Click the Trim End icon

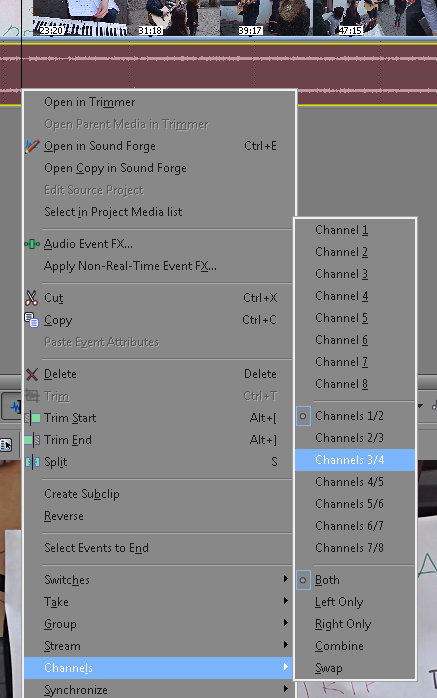click(32, 440)
